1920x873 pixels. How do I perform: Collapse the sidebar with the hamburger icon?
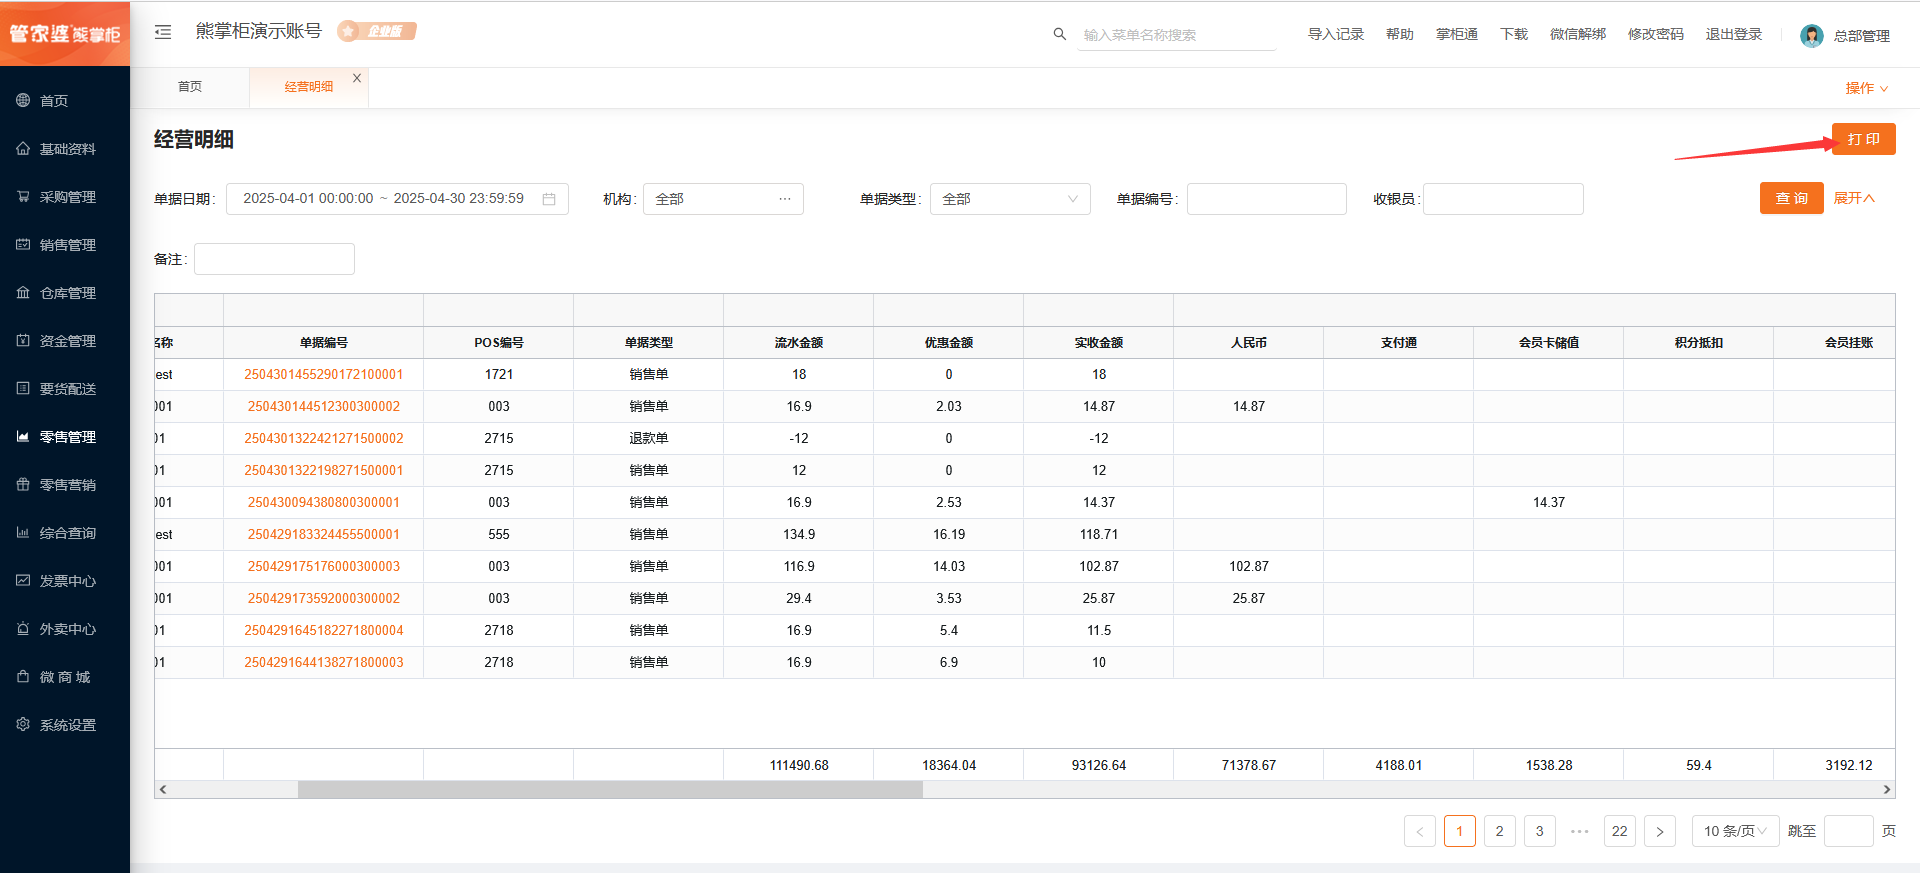163,32
